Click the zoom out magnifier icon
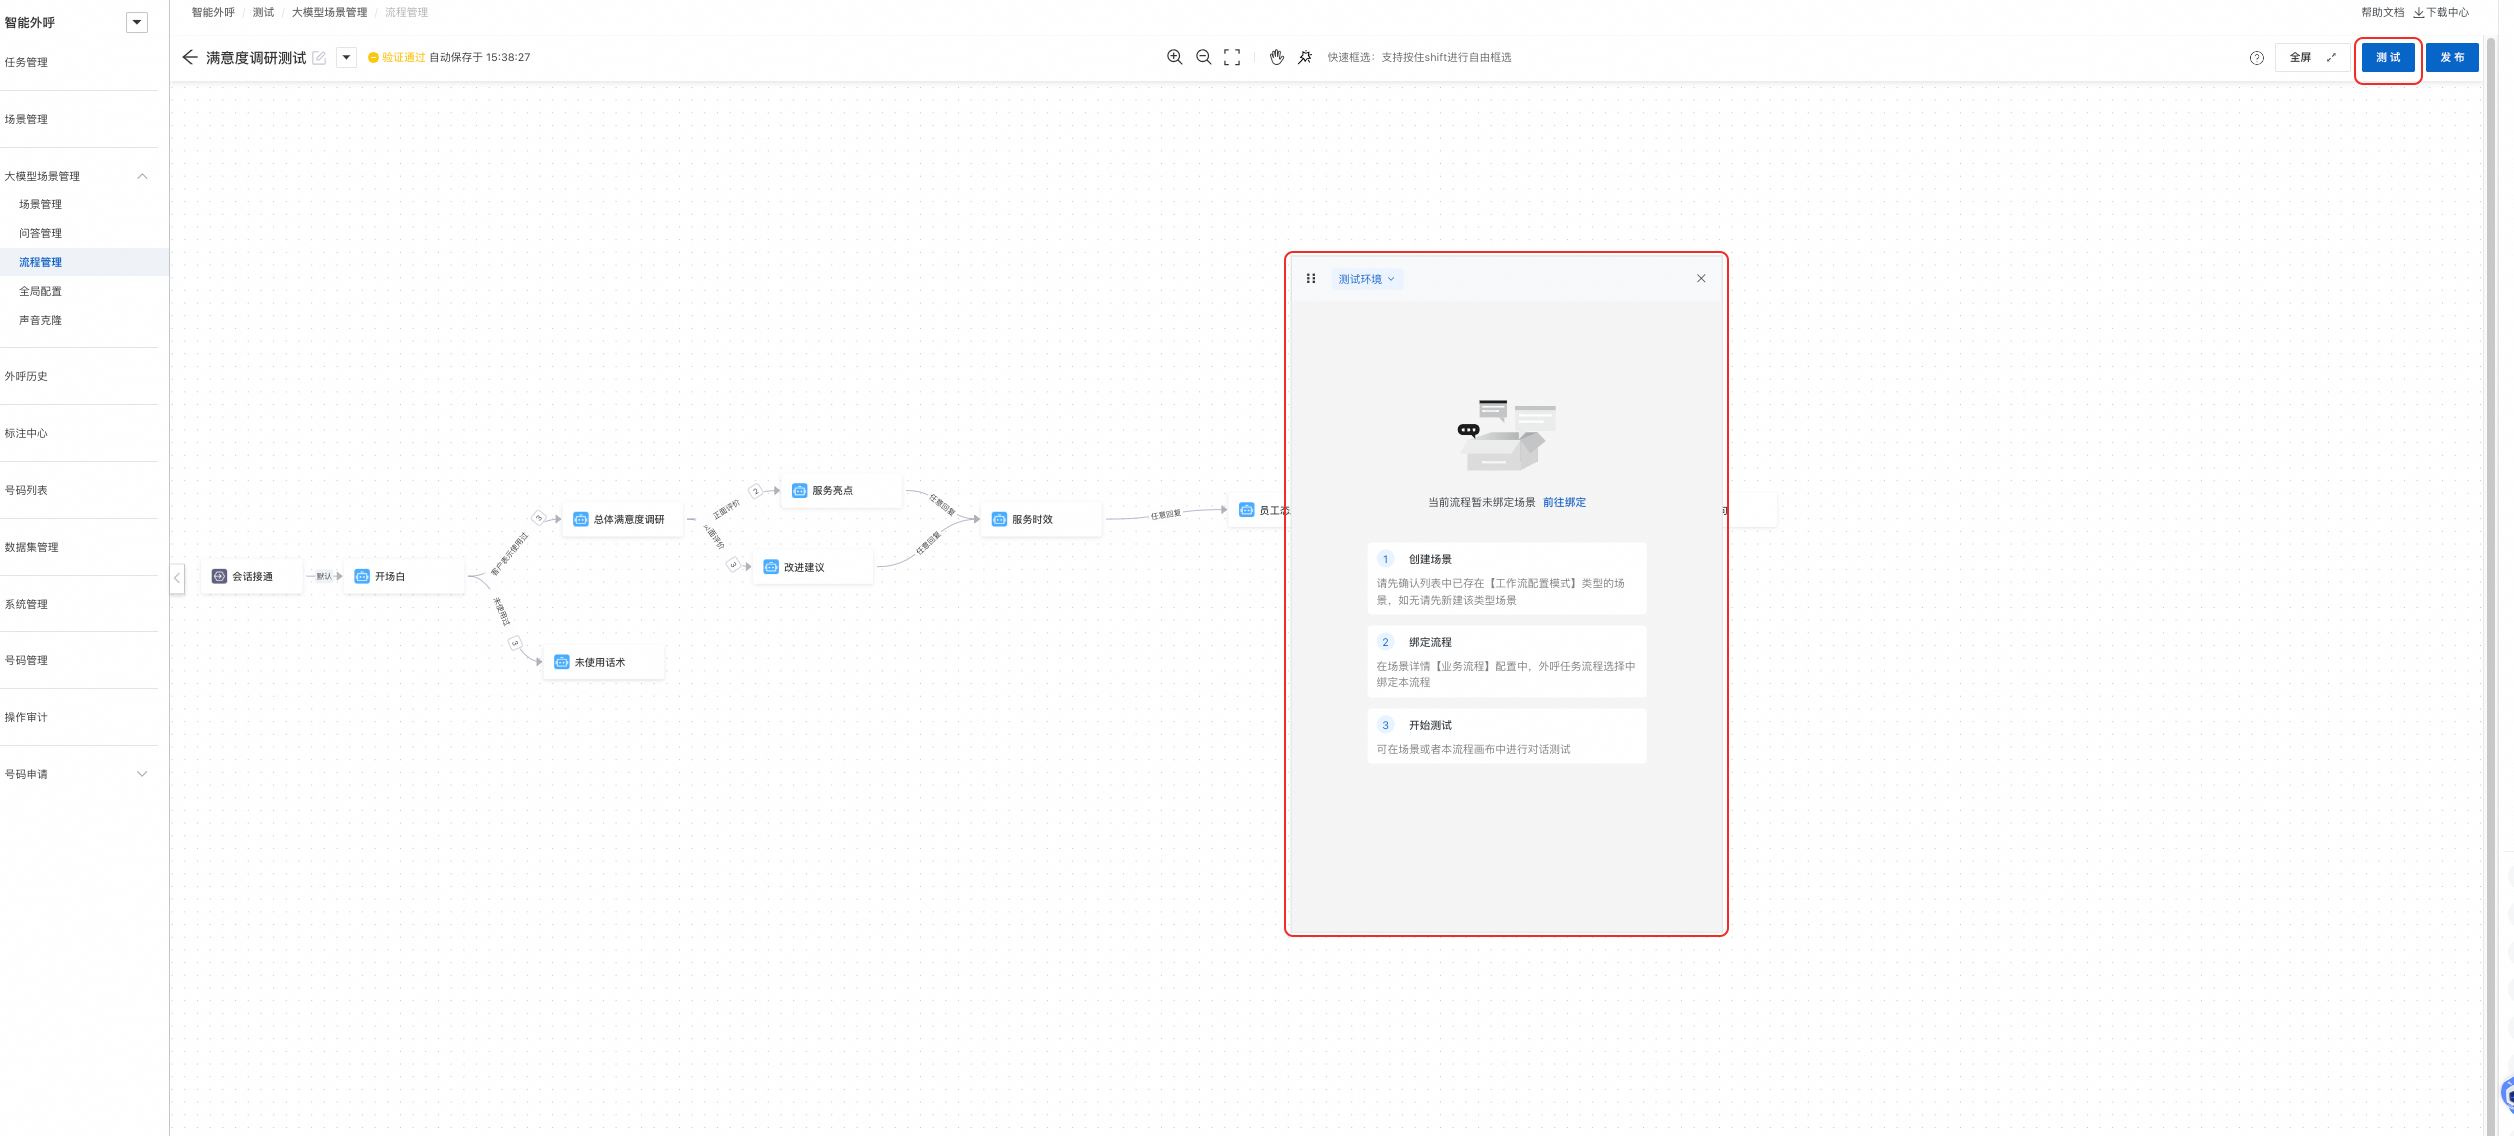2514x1136 pixels. (x=1203, y=57)
